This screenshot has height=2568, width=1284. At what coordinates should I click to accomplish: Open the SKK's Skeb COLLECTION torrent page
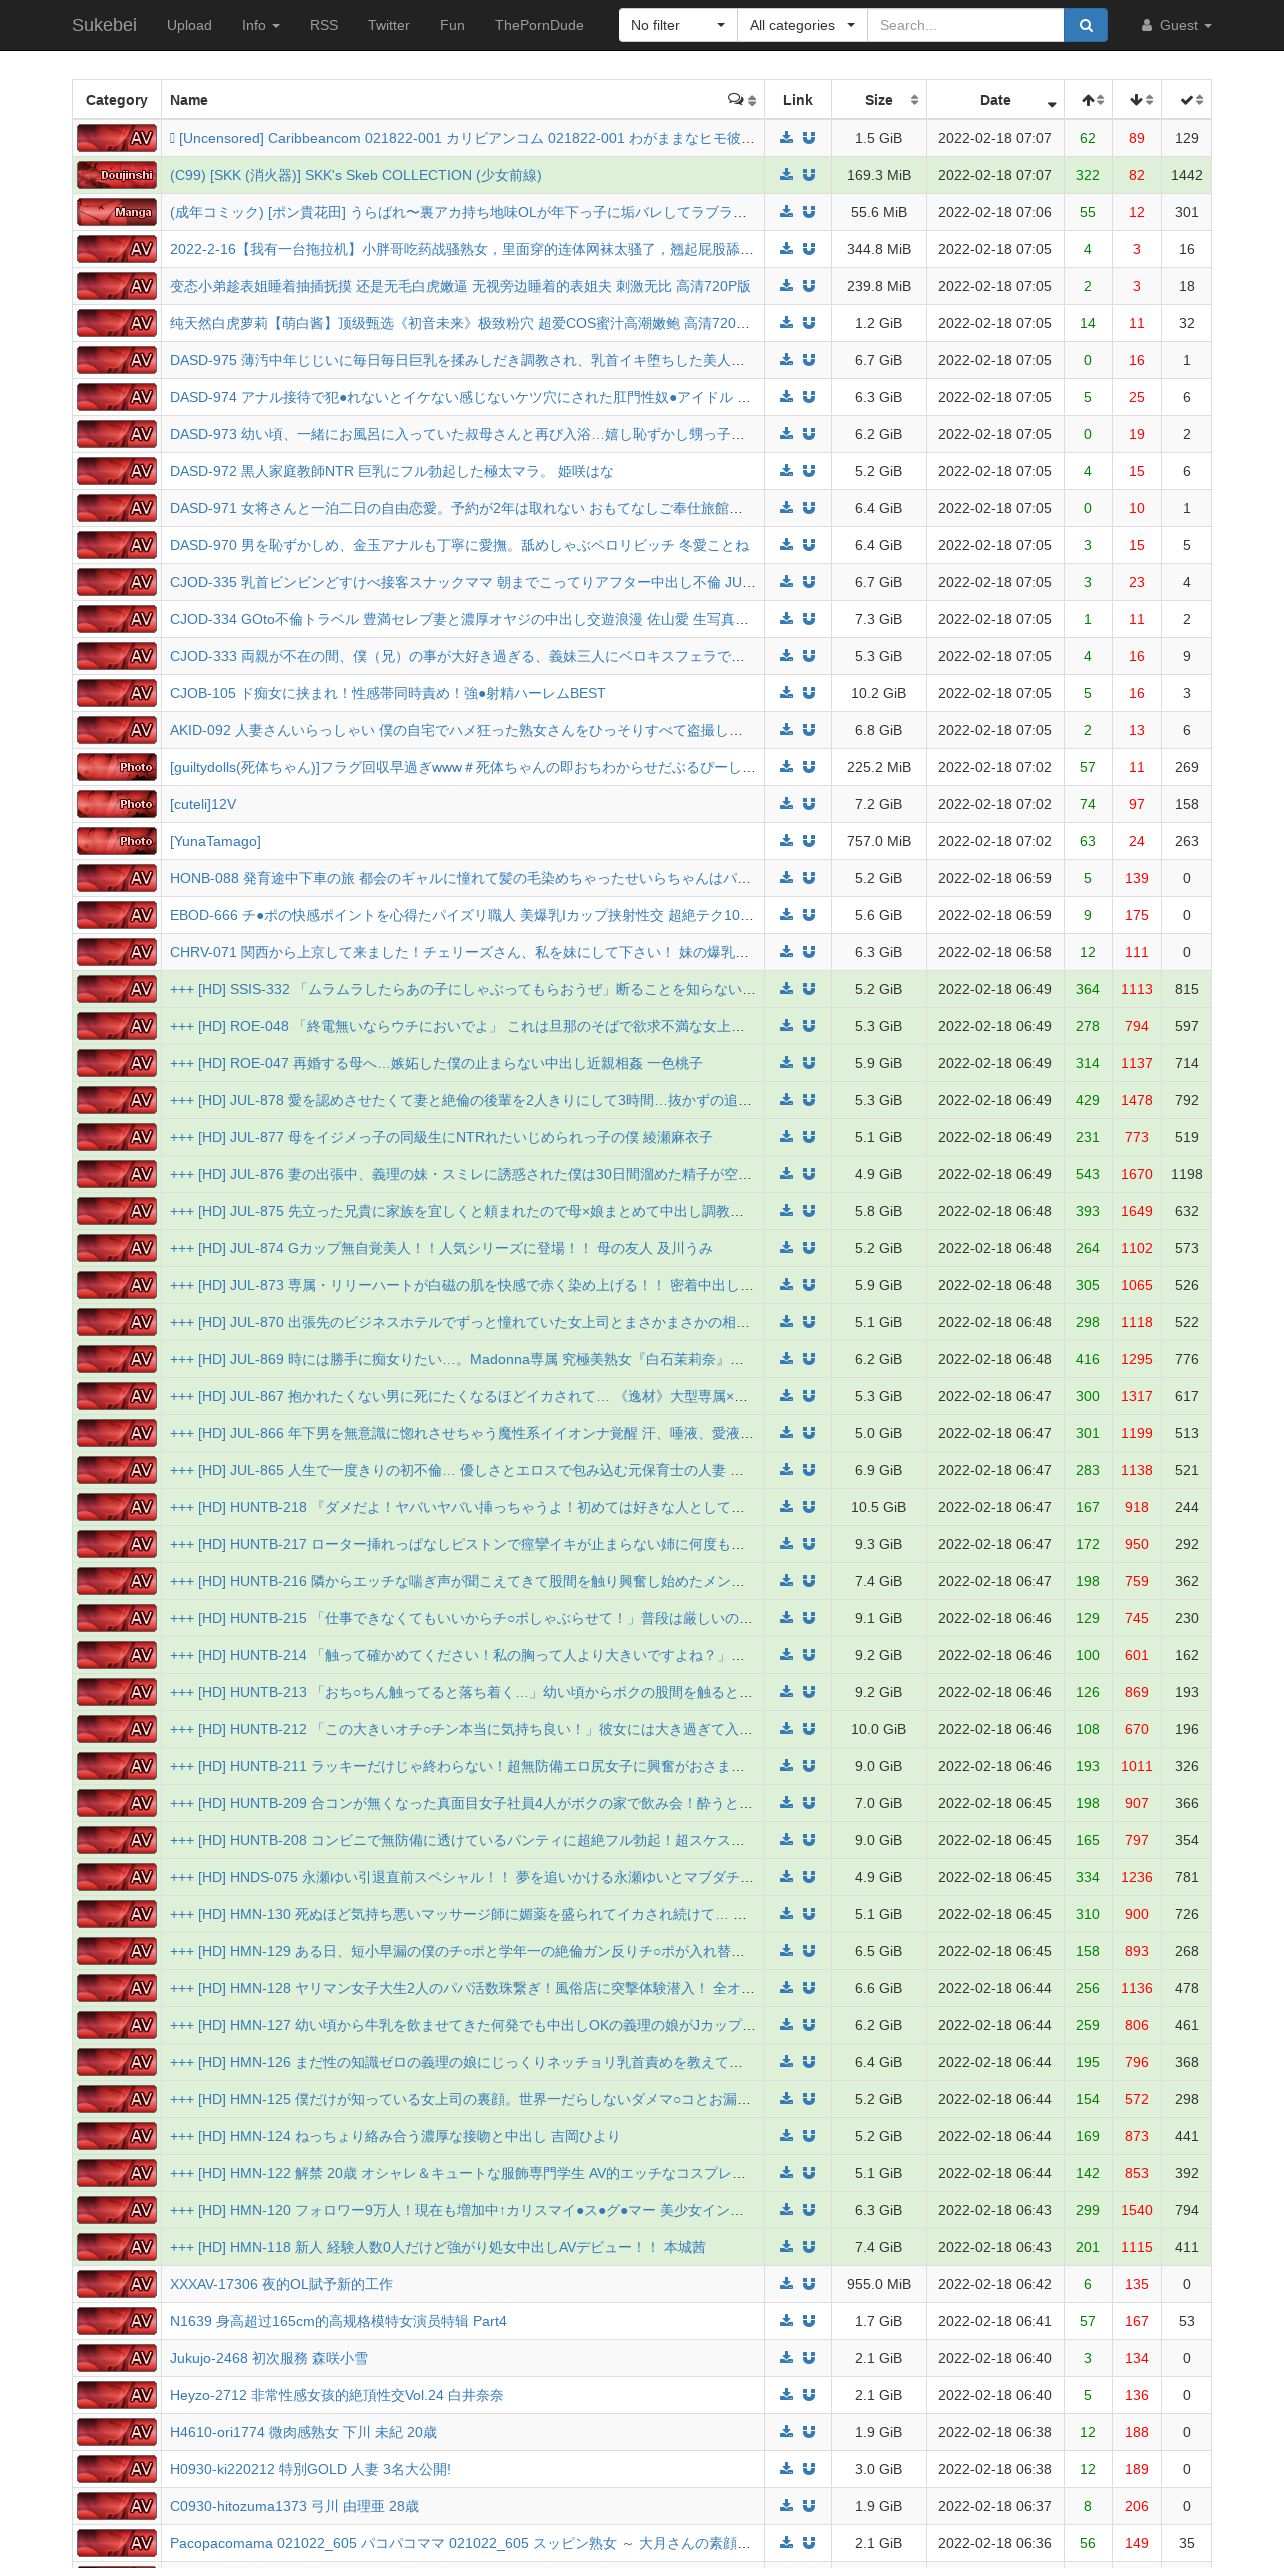click(x=356, y=175)
